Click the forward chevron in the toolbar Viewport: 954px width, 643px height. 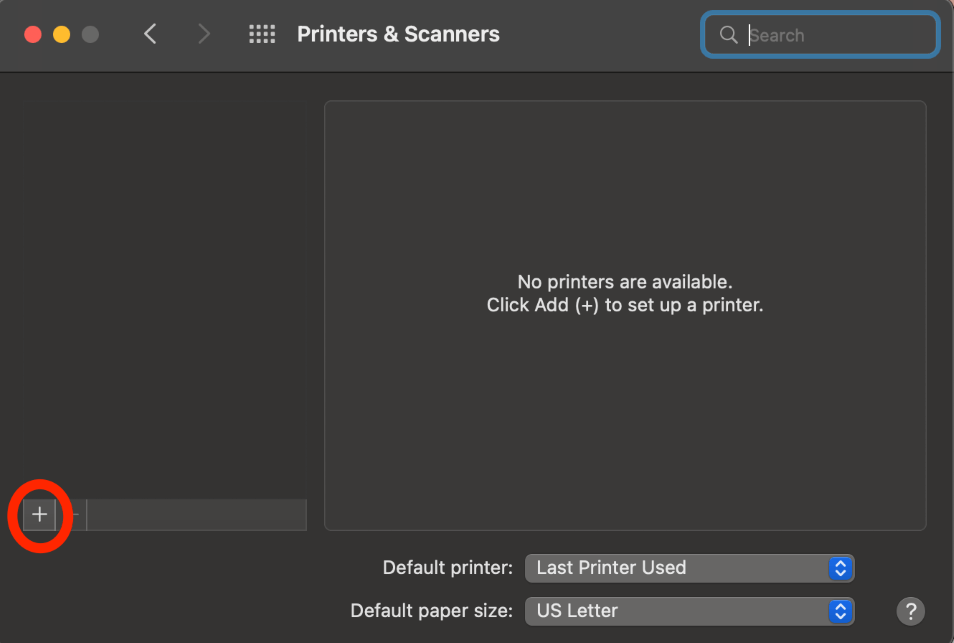(204, 35)
